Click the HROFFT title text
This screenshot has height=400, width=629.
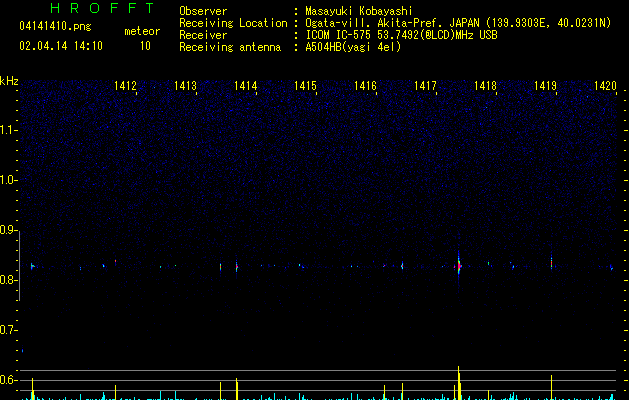[x=102, y=8]
